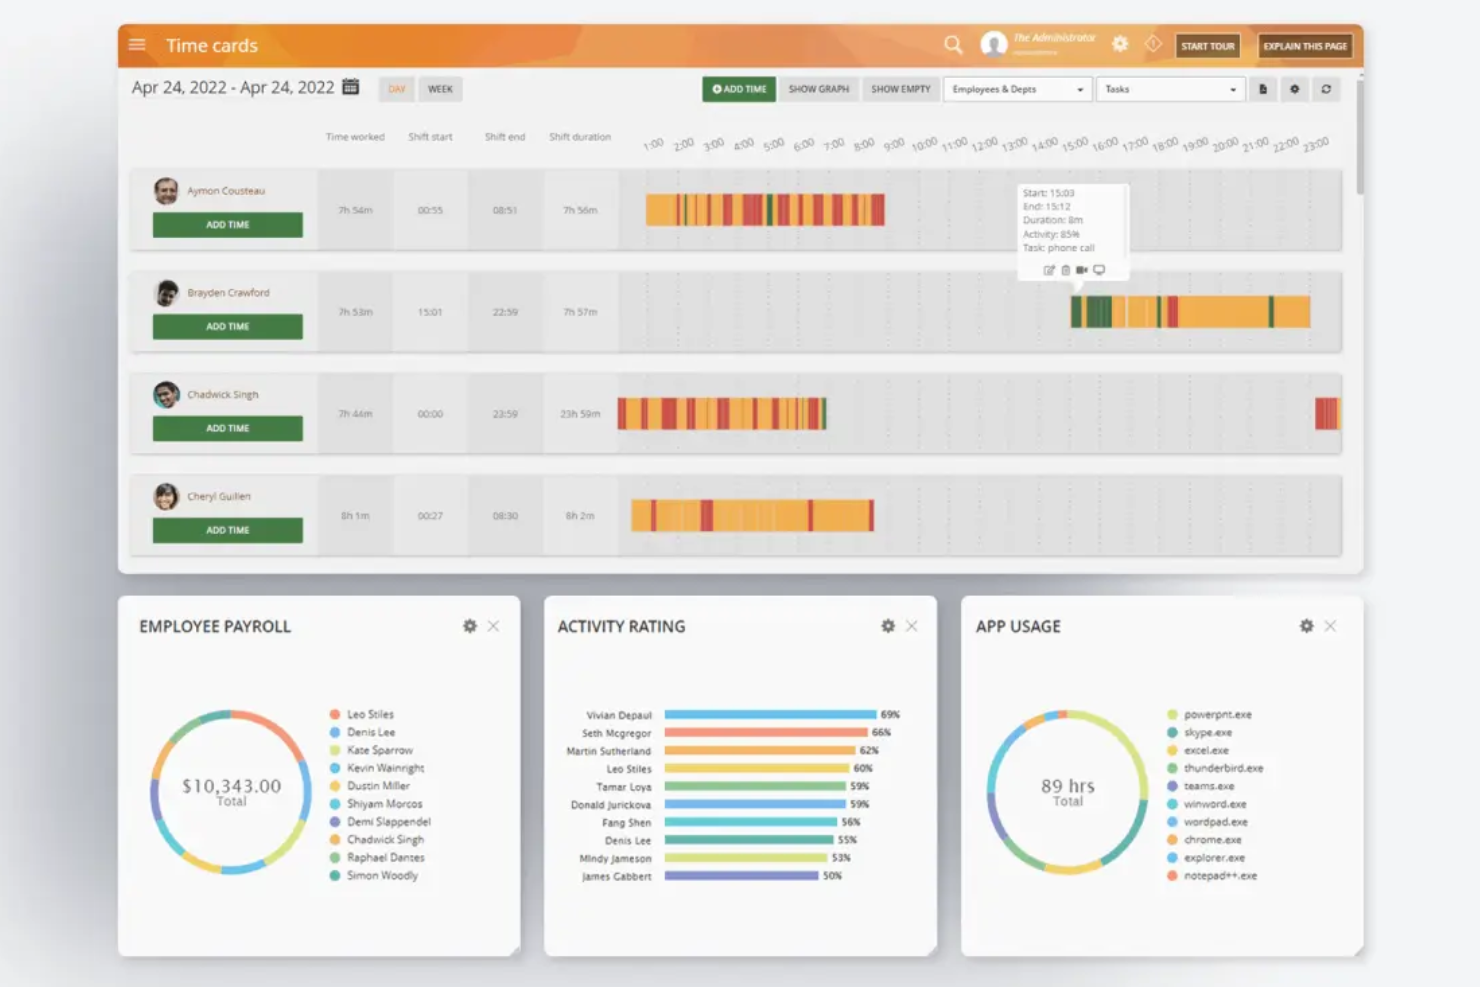Viewport: 1480px width, 987px height.
Task: Open the Activity Rating widget settings gear
Action: point(886,626)
